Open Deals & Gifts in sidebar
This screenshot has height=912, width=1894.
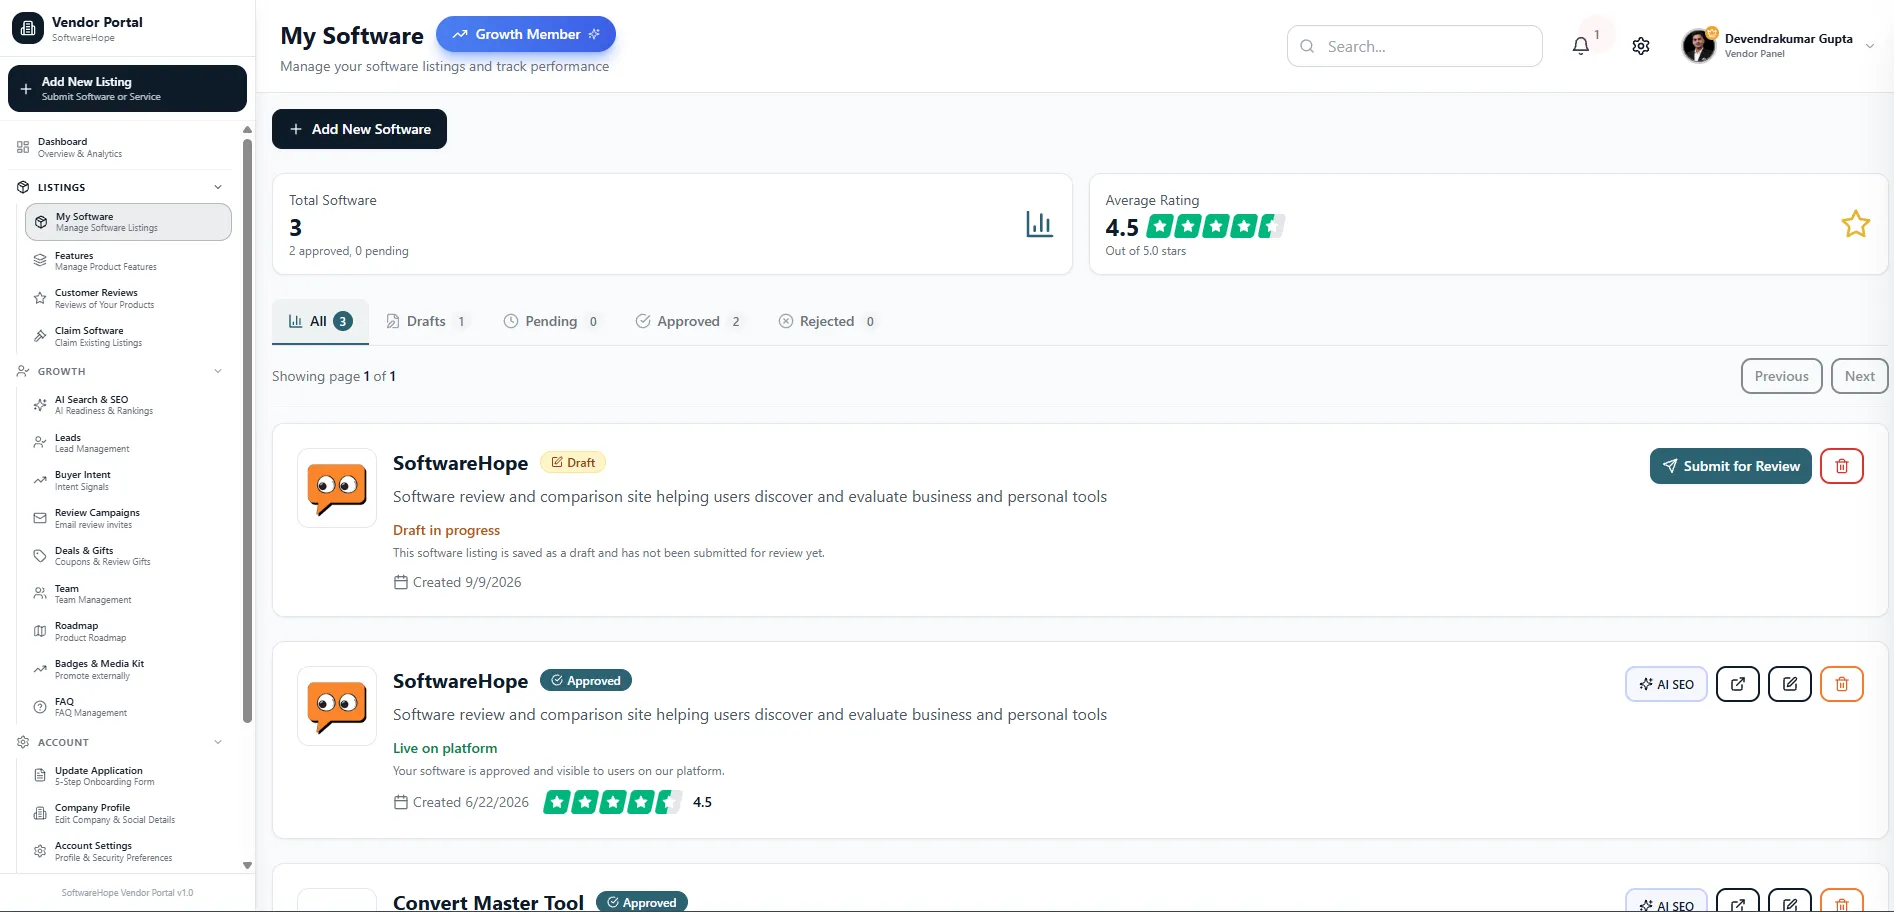click(128, 556)
